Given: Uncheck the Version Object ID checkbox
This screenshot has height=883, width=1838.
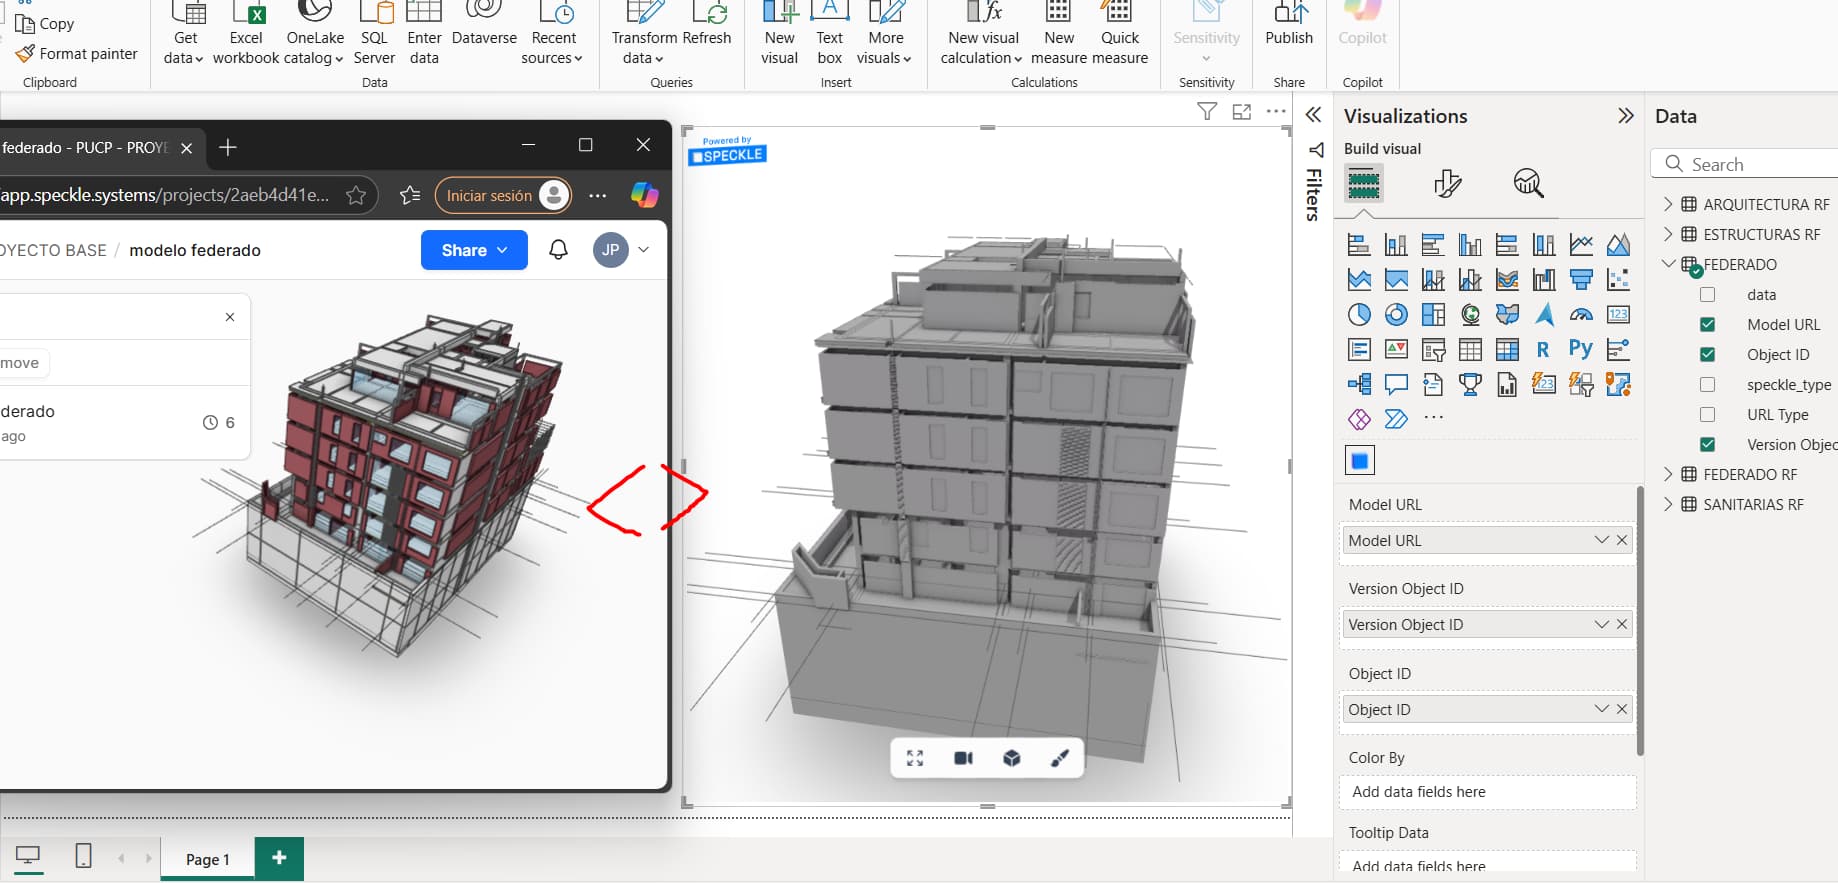Looking at the screenshot, I should tap(1707, 445).
